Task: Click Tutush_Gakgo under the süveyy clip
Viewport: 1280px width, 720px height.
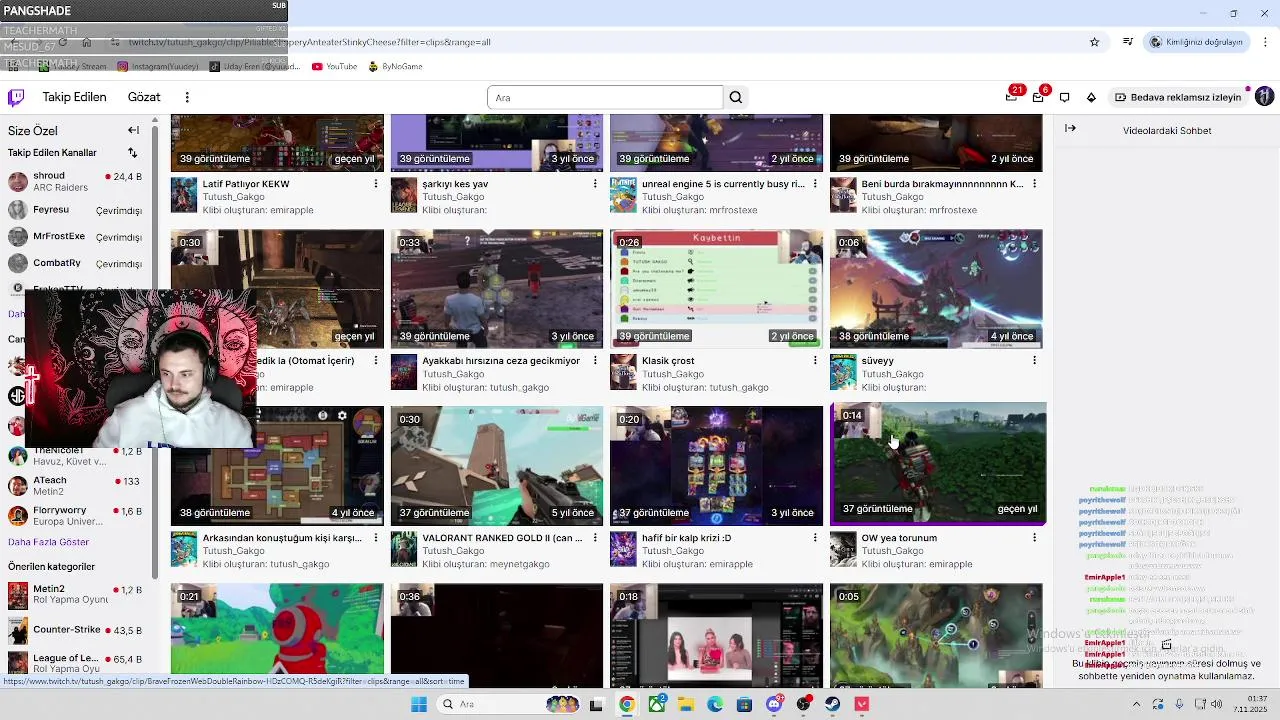Action: (x=892, y=374)
